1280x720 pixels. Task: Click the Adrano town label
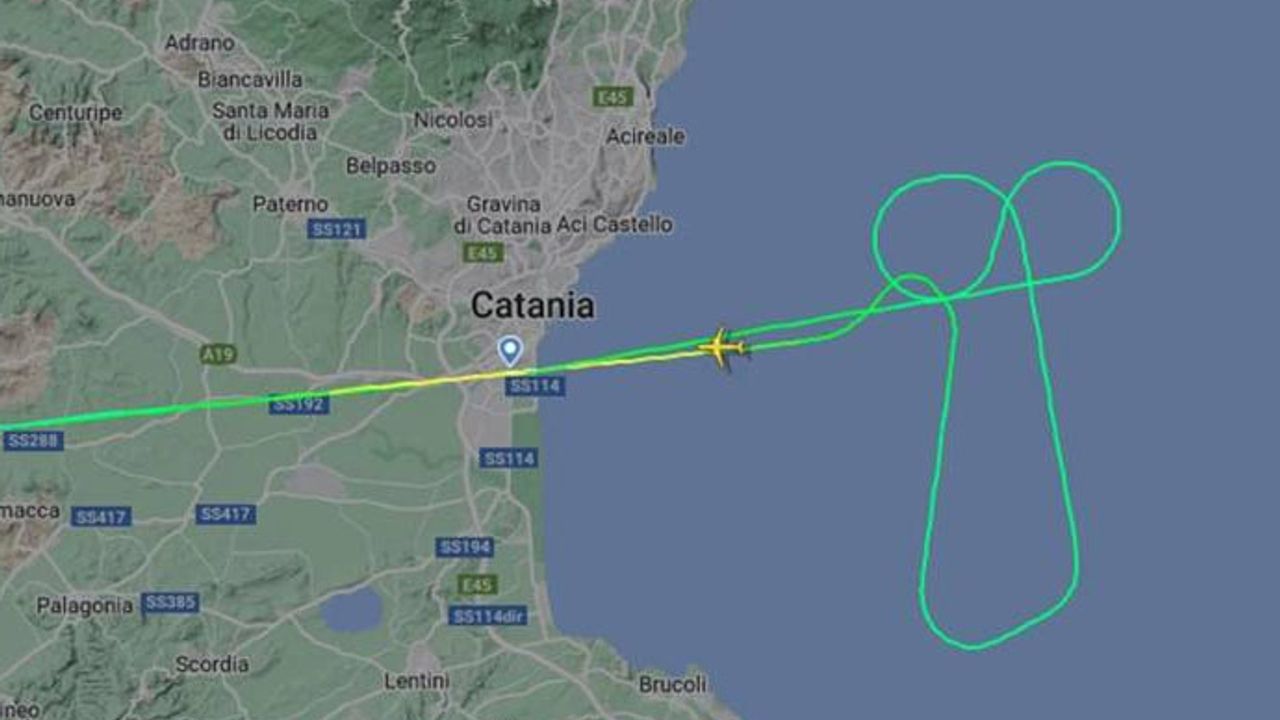coord(199,43)
